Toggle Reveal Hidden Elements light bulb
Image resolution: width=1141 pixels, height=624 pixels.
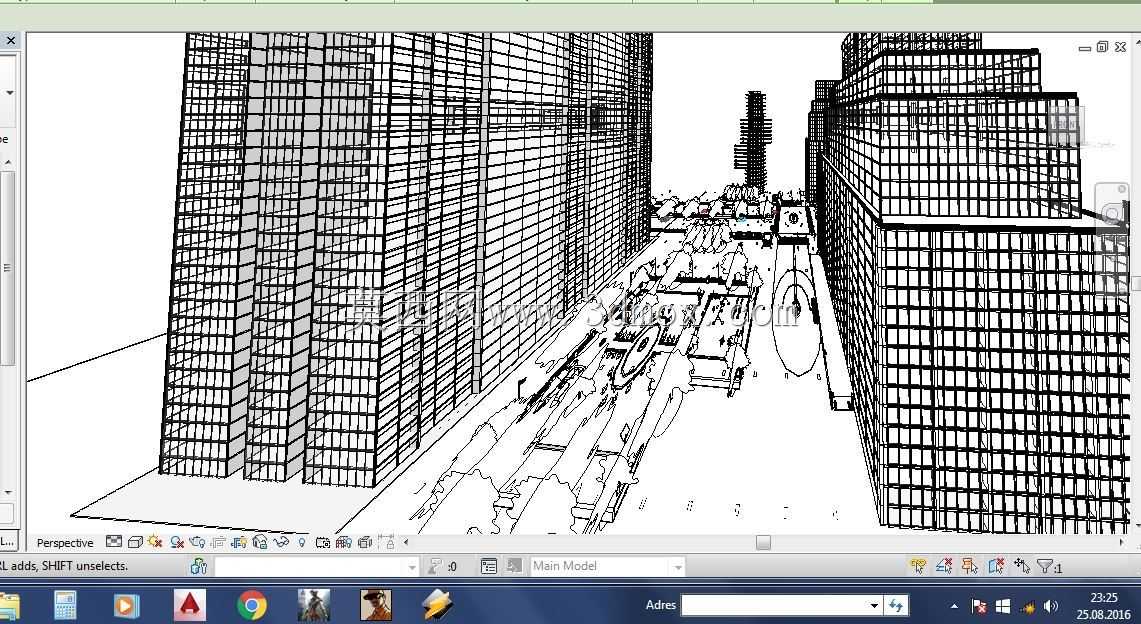tap(302, 542)
